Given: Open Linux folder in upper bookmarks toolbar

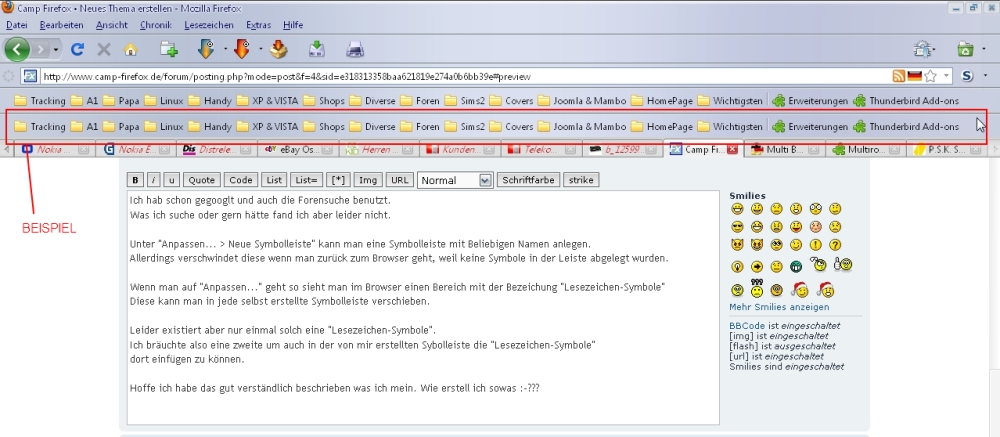Looking at the screenshot, I should [x=163, y=101].
